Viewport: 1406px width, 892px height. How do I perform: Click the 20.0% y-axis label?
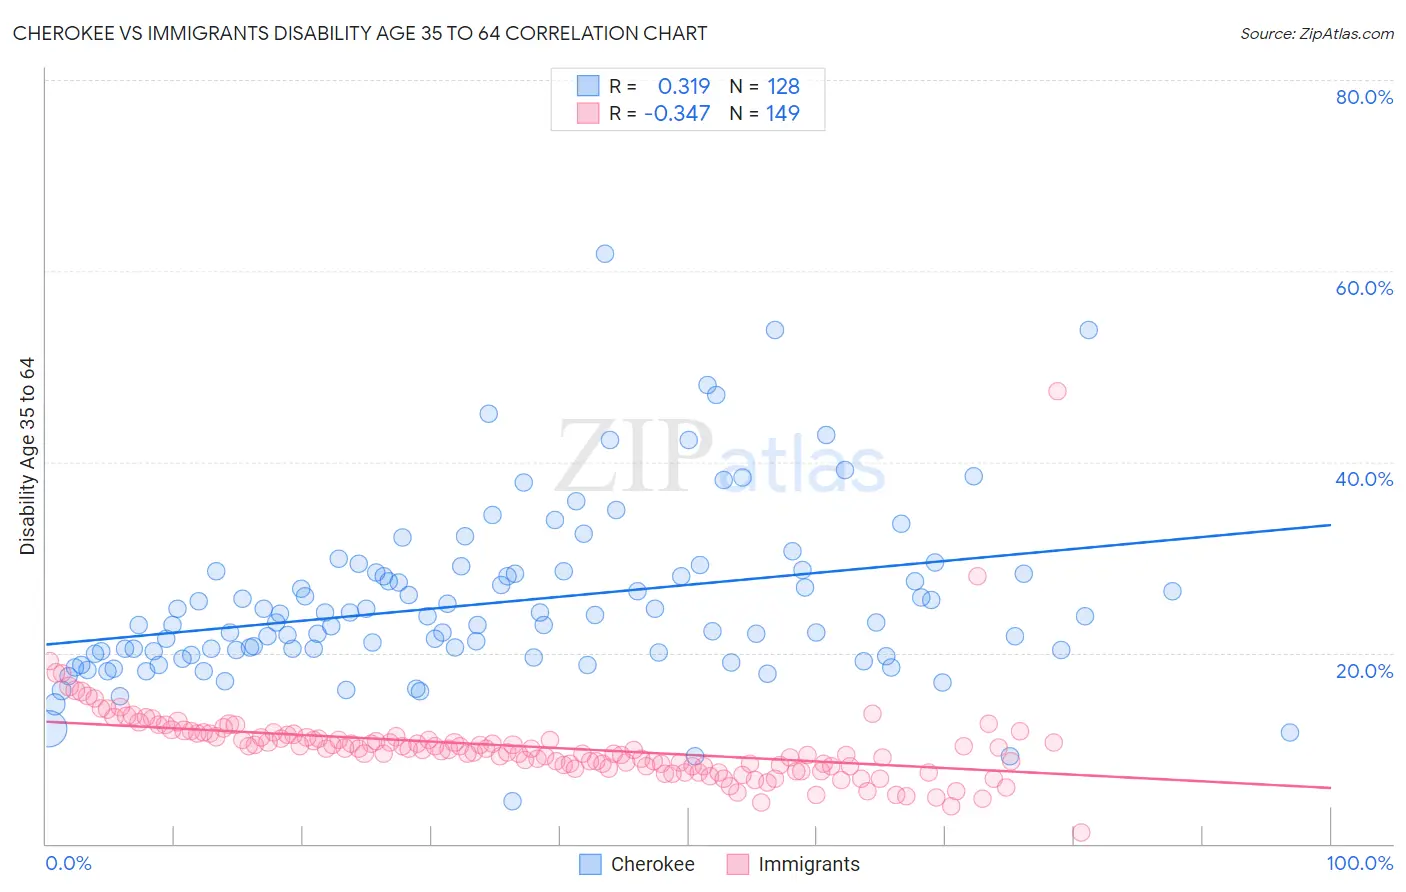tap(1364, 671)
